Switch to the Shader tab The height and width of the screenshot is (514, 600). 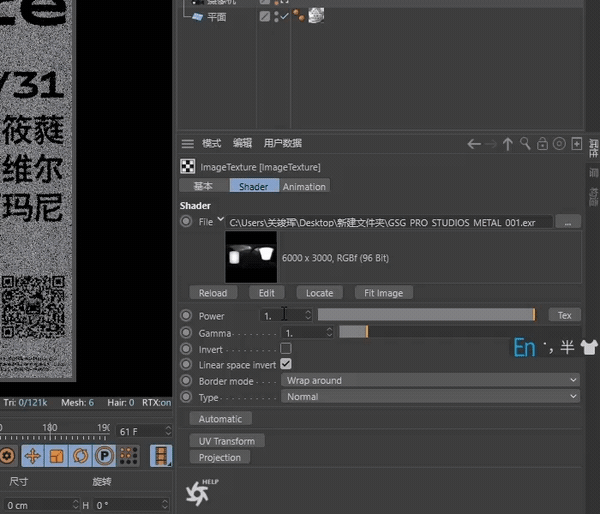tap(254, 186)
